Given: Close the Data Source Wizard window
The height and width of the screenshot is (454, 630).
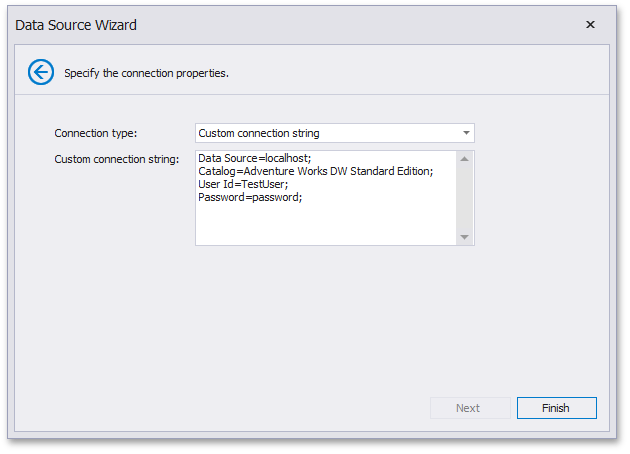Looking at the screenshot, I should pos(590,25).
